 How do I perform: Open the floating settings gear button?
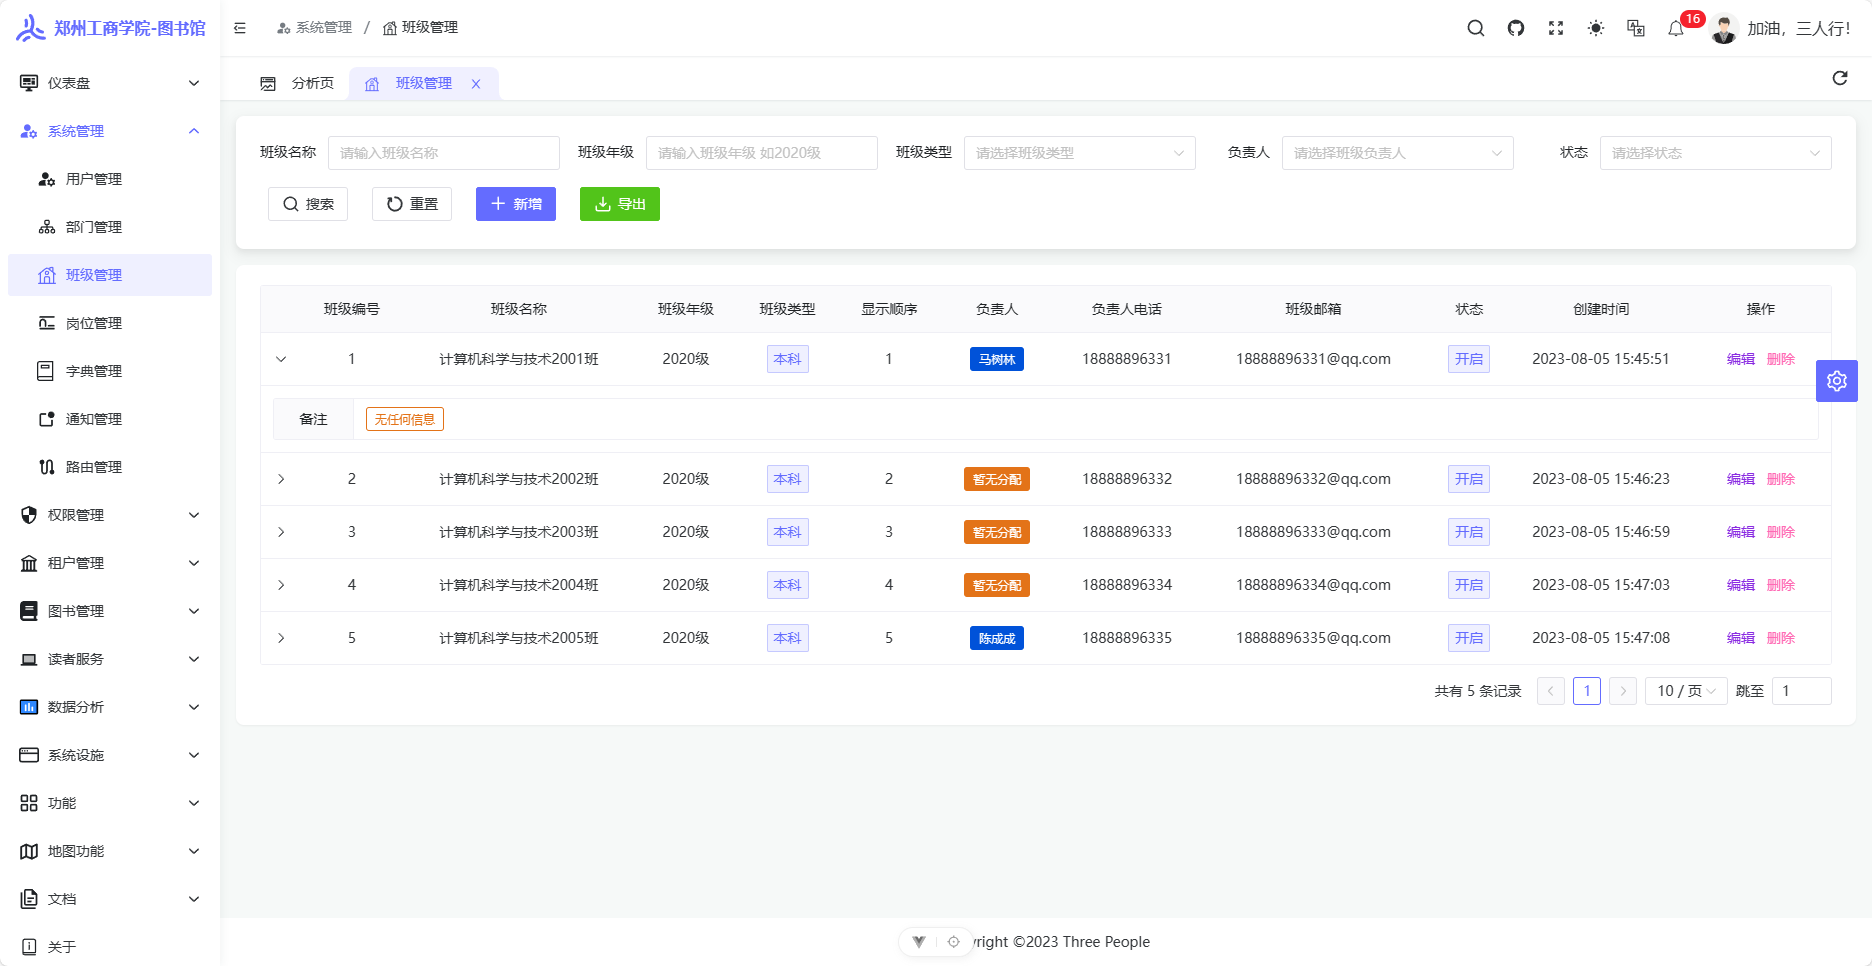1837,381
